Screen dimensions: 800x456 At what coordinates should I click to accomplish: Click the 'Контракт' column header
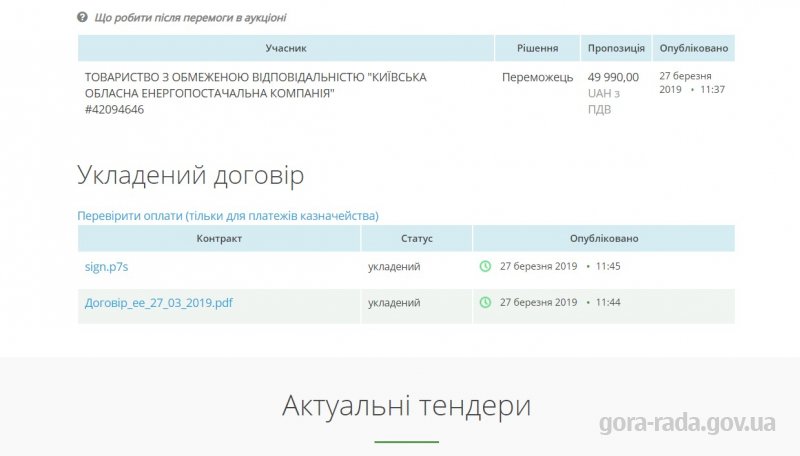219,239
